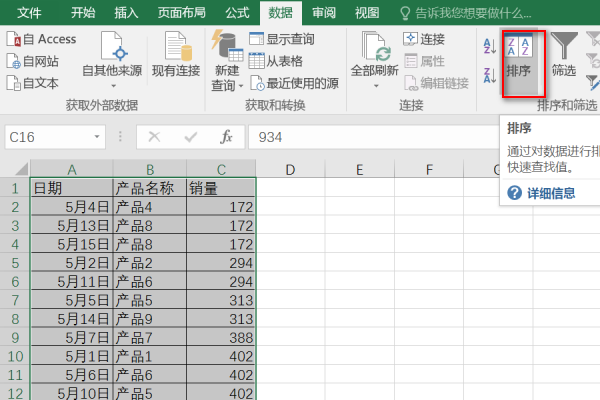Switch to the 公式 ribbon tab
Viewport: 600px width, 400px height.
tap(237, 12)
